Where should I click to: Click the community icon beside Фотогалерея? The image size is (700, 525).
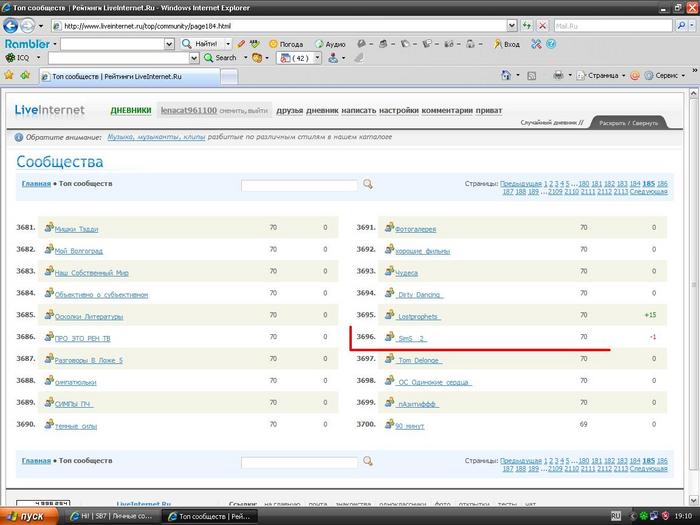coord(389,227)
